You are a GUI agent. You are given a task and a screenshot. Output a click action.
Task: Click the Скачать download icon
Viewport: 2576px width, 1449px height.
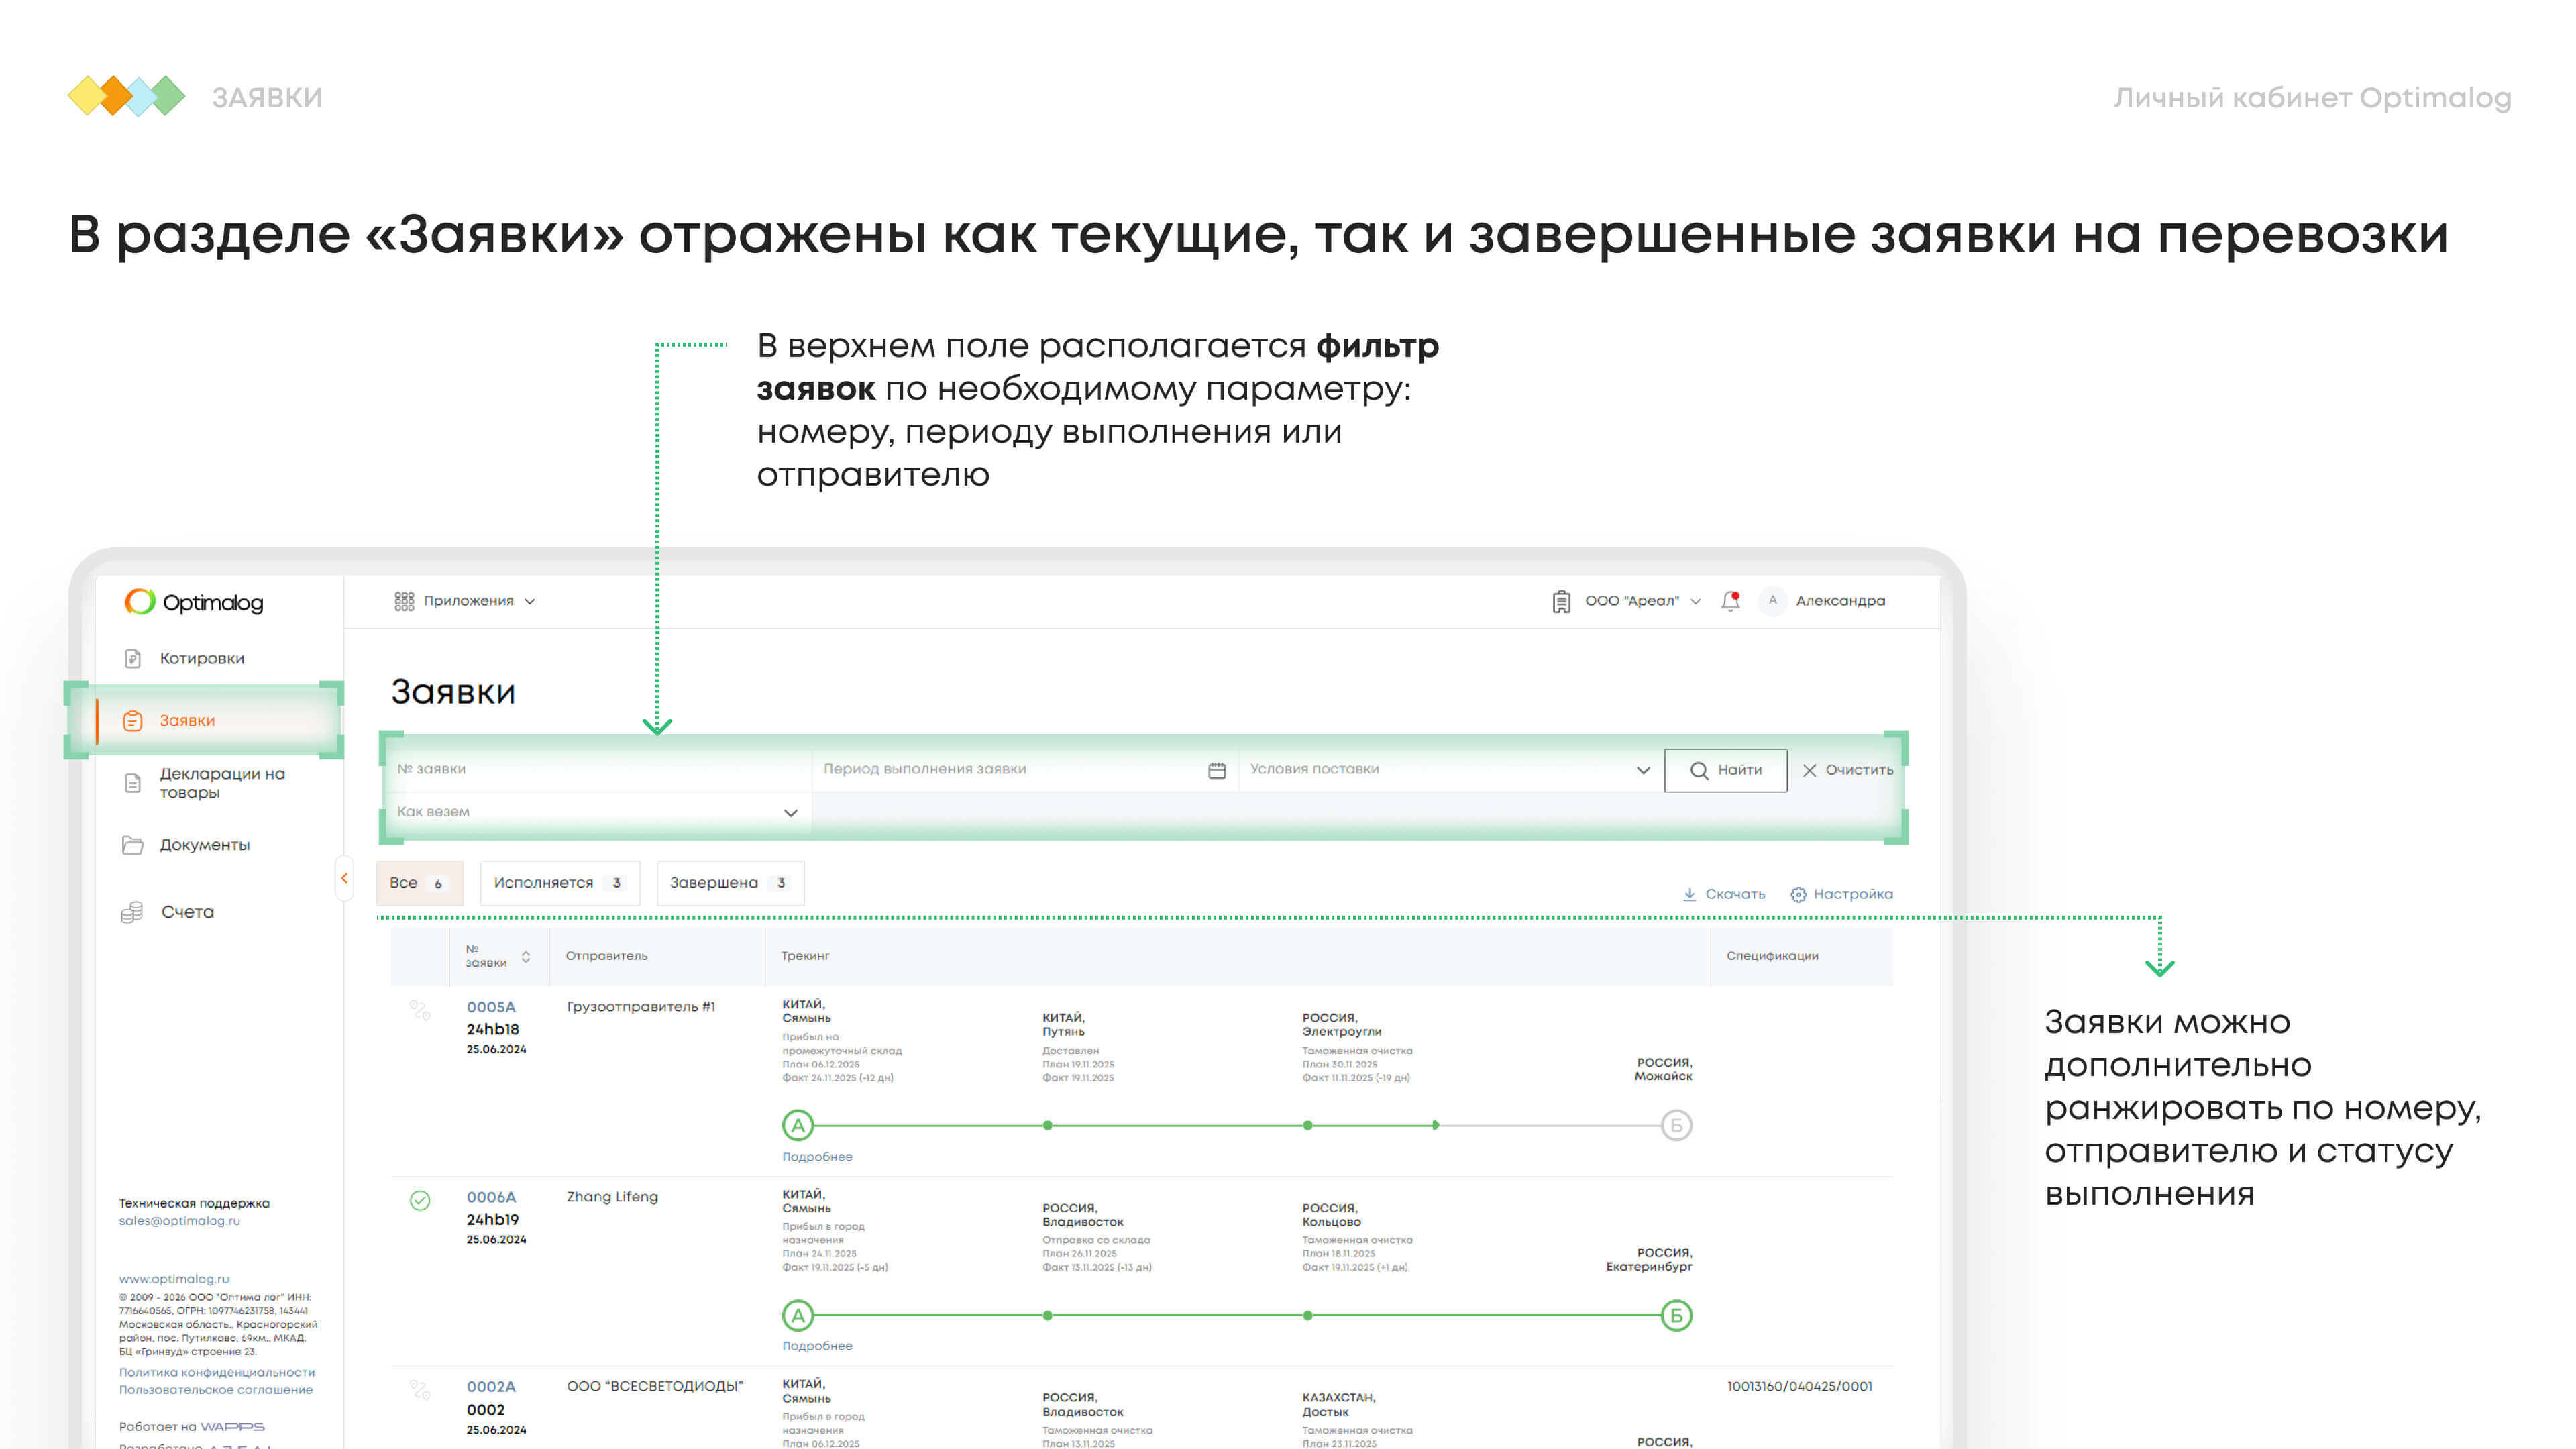pos(1690,894)
